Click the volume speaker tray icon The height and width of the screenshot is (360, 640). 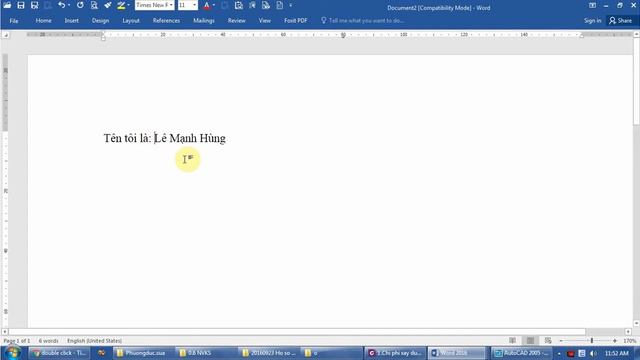point(593,353)
